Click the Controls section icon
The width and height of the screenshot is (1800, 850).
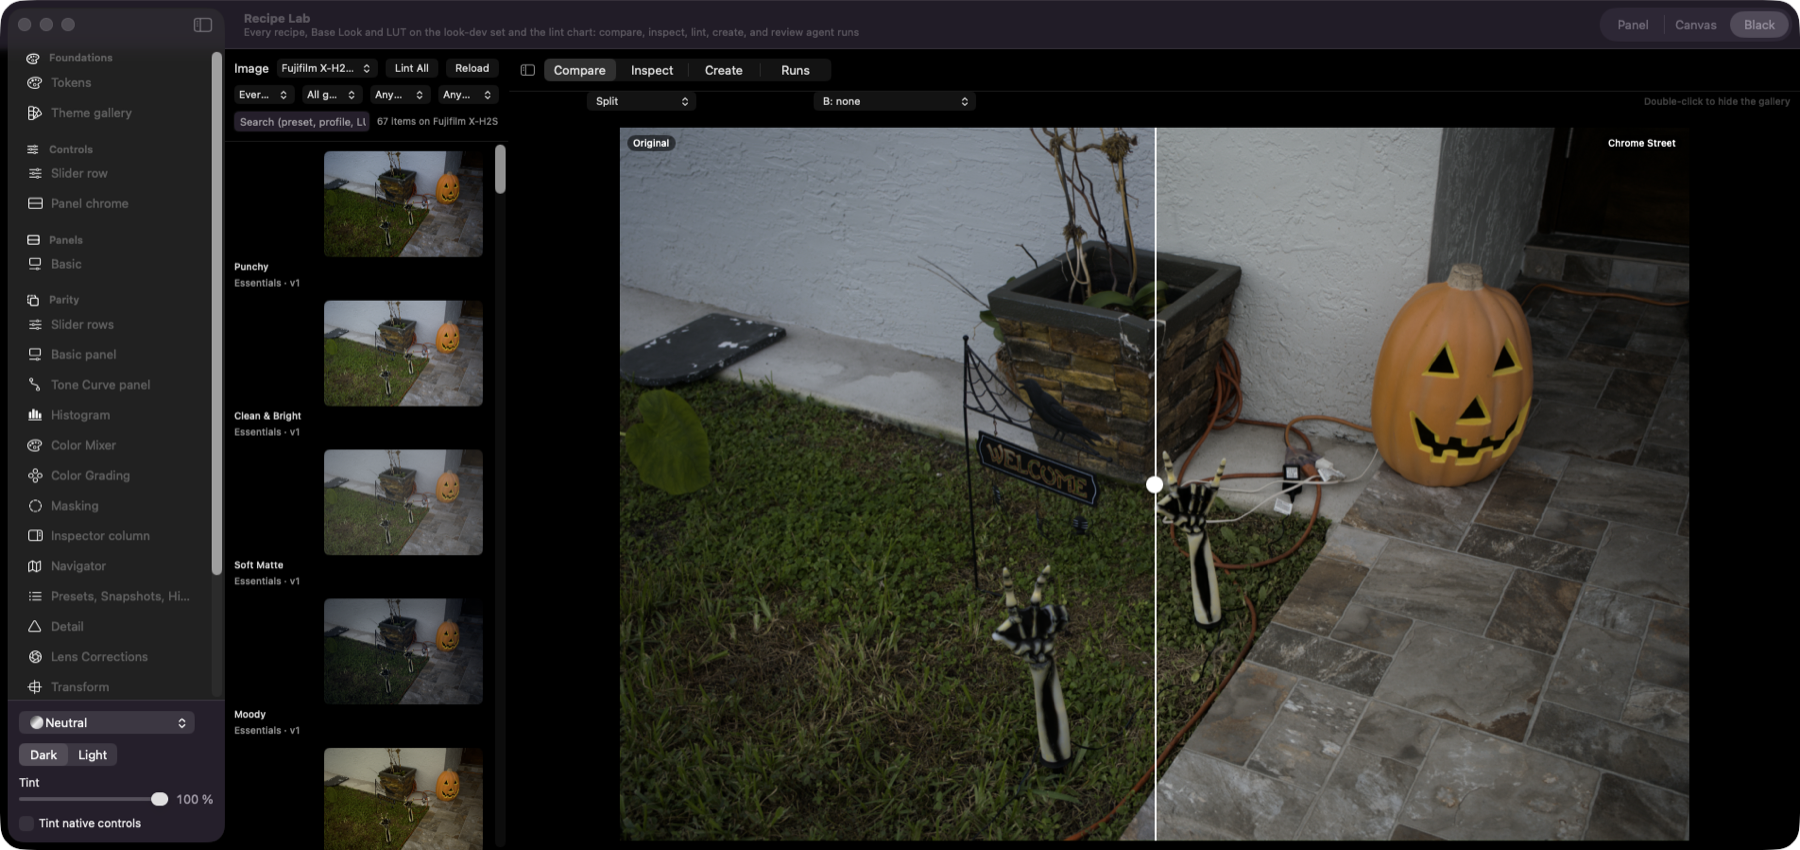pyautogui.click(x=33, y=149)
